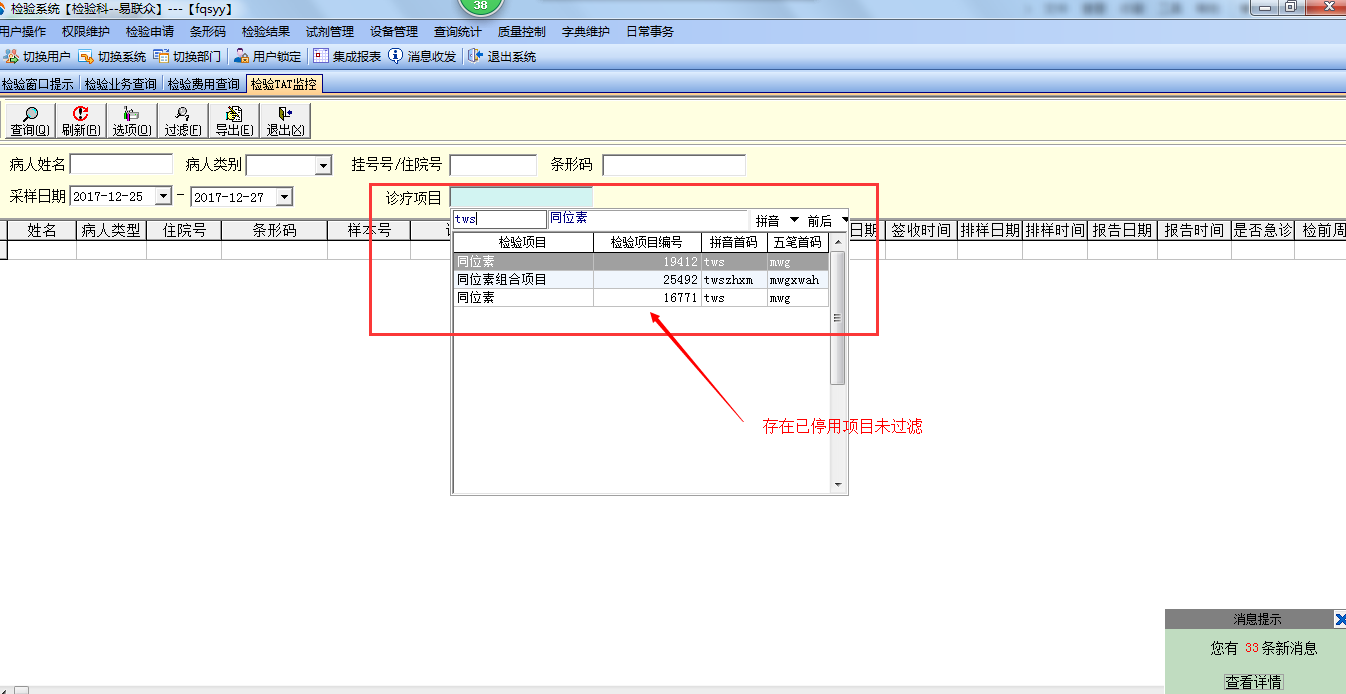Open the 日常事务 menu
The height and width of the screenshot is (694, 1346).
point(650,32)
